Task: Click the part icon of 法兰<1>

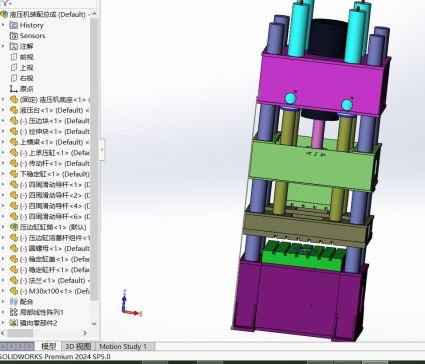Action: (x=14, y=280)
